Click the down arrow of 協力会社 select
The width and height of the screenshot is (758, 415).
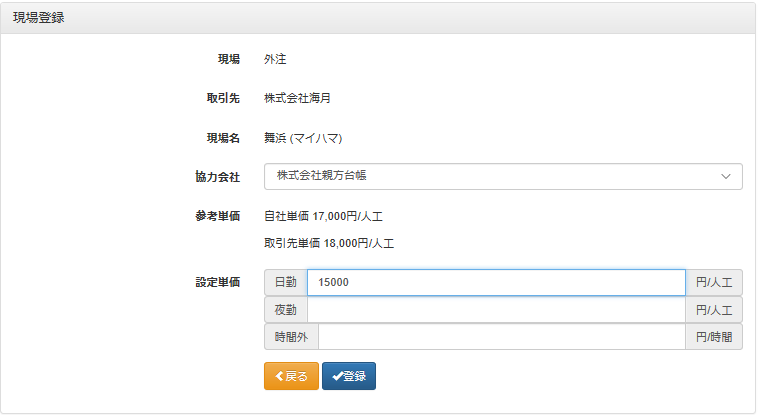click(726, 176)
